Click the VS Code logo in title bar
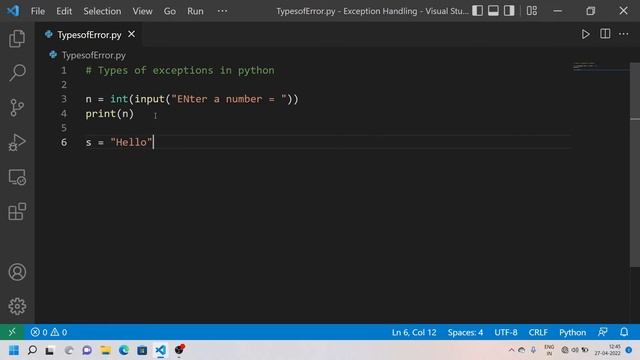 point(13,11)
